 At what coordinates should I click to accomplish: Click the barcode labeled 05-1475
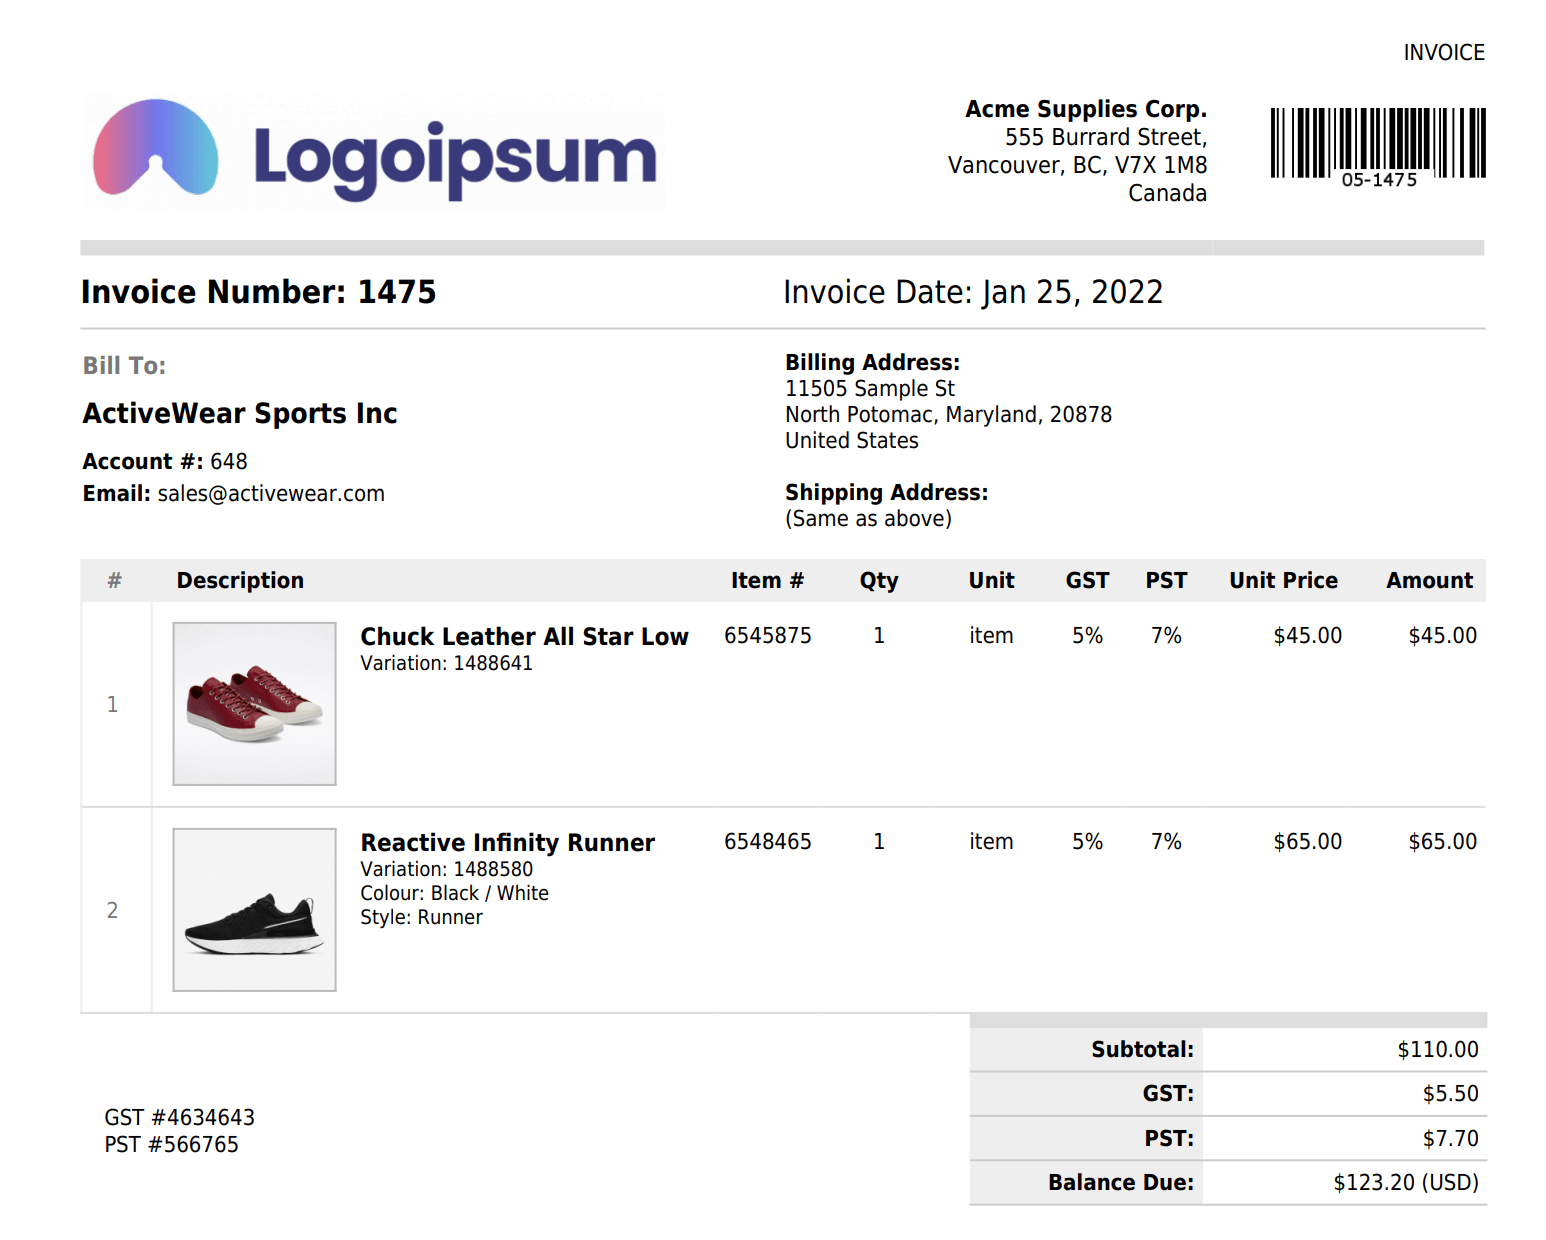tap(1377, 146)
